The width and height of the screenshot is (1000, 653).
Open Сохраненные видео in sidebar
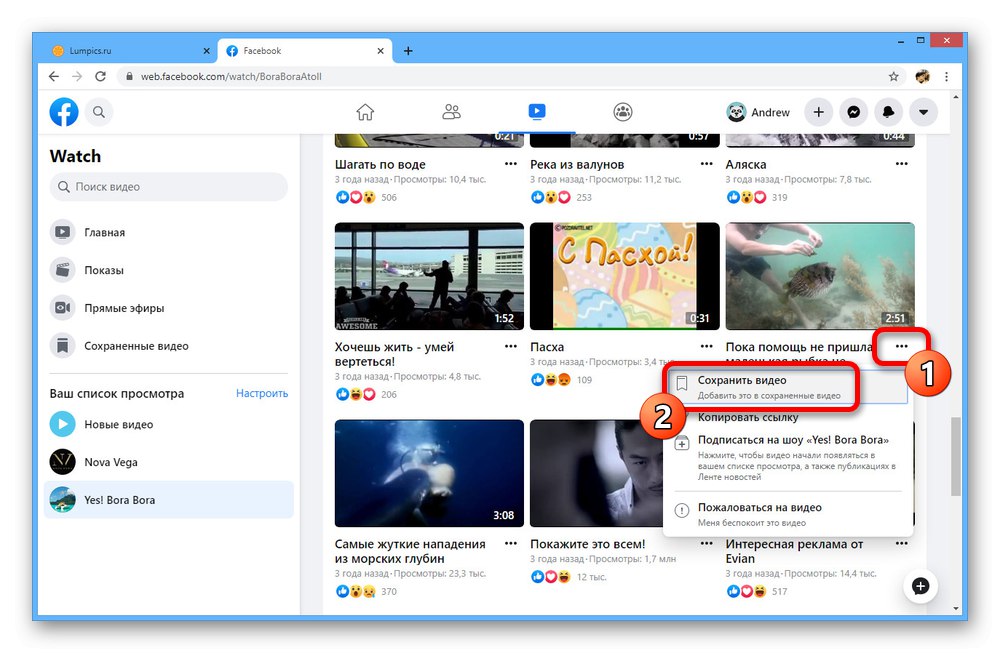click(168, 346)
